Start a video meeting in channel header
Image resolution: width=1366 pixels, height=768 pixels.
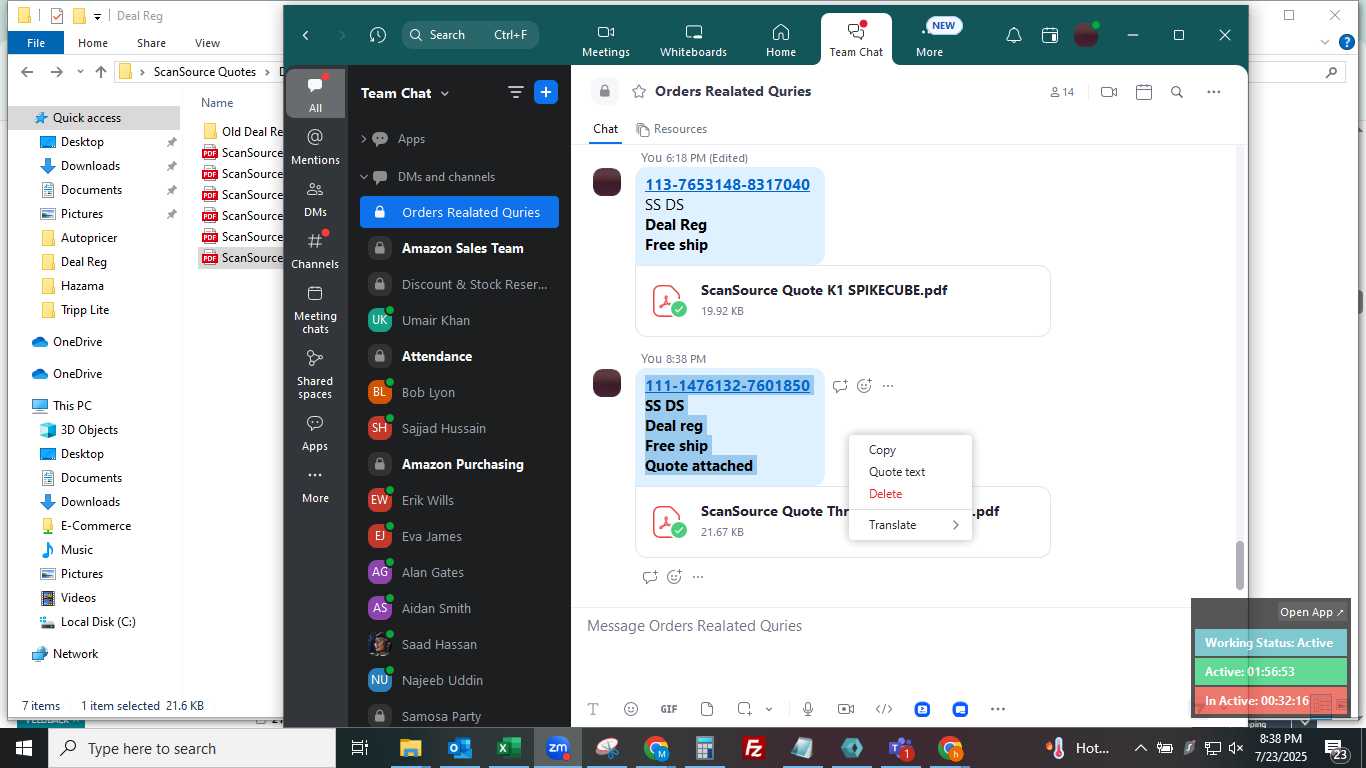click(x=1108, y=92)
